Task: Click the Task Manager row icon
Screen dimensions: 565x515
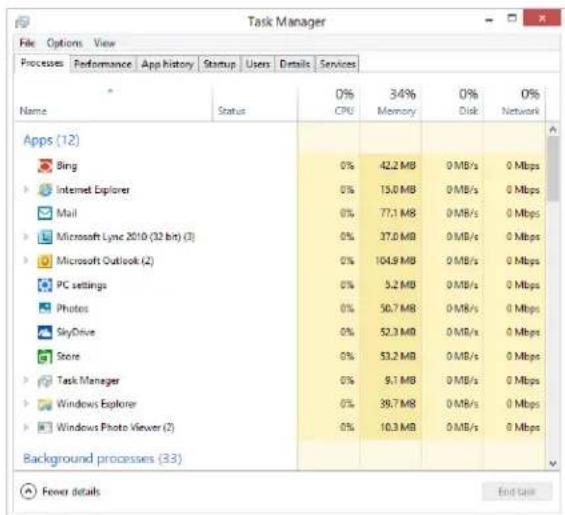Action: pos(45,381)
